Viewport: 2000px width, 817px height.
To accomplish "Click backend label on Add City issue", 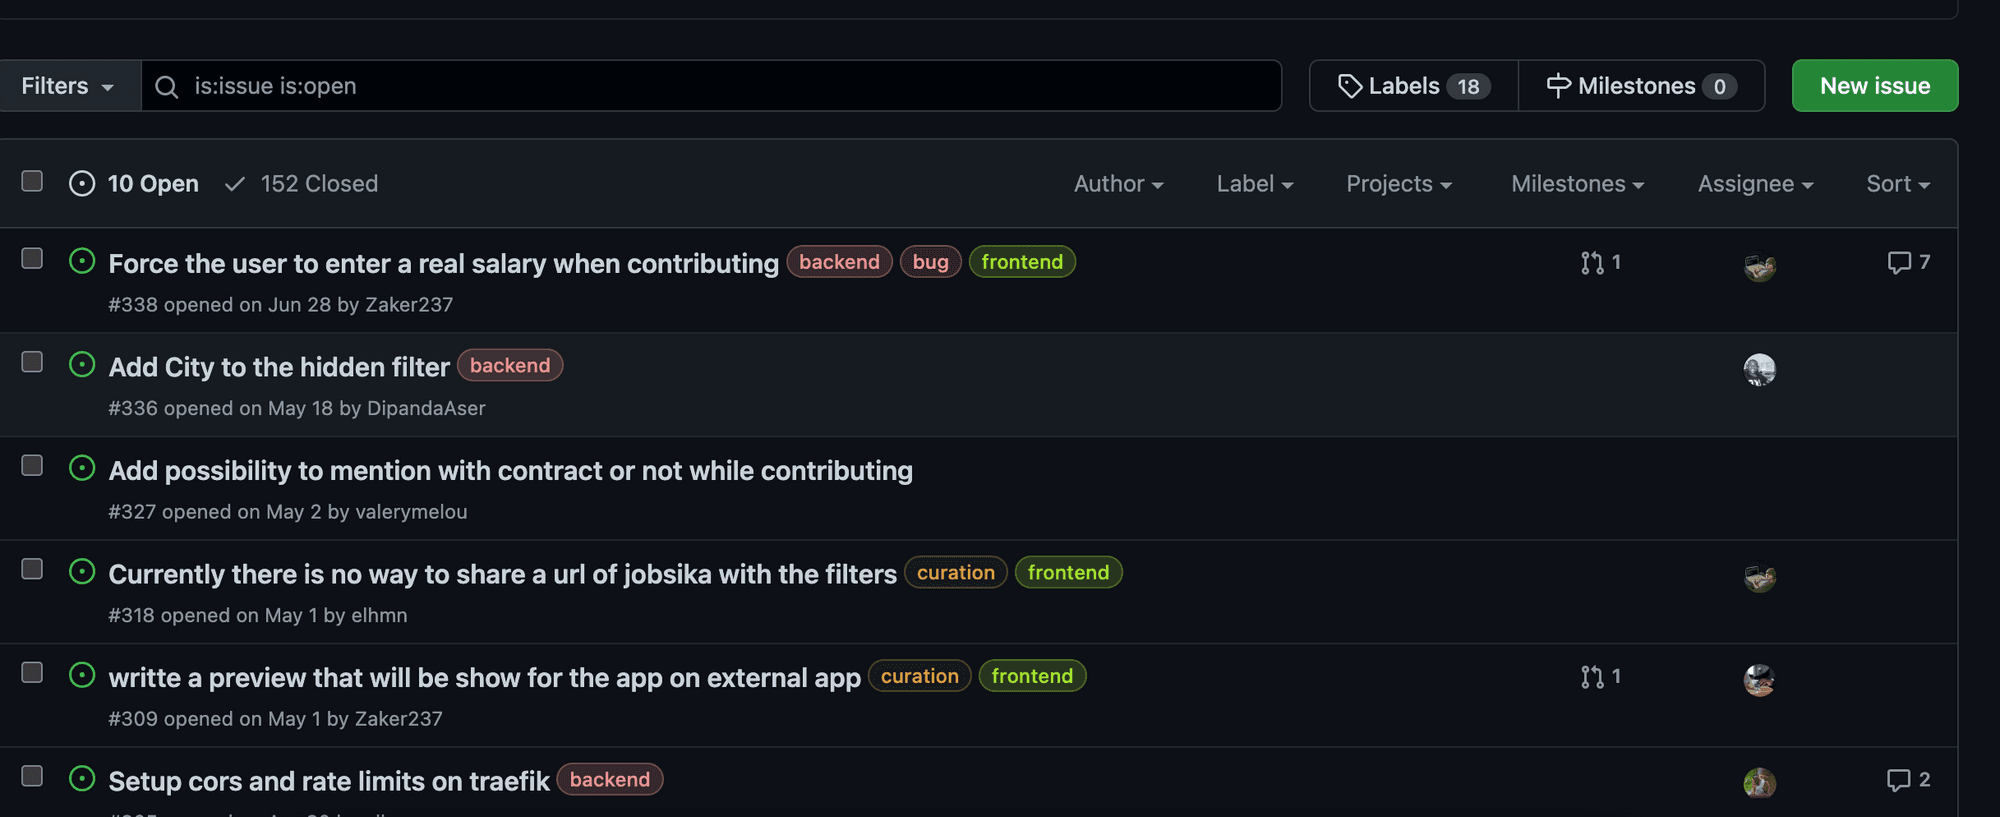I will 510,365.
